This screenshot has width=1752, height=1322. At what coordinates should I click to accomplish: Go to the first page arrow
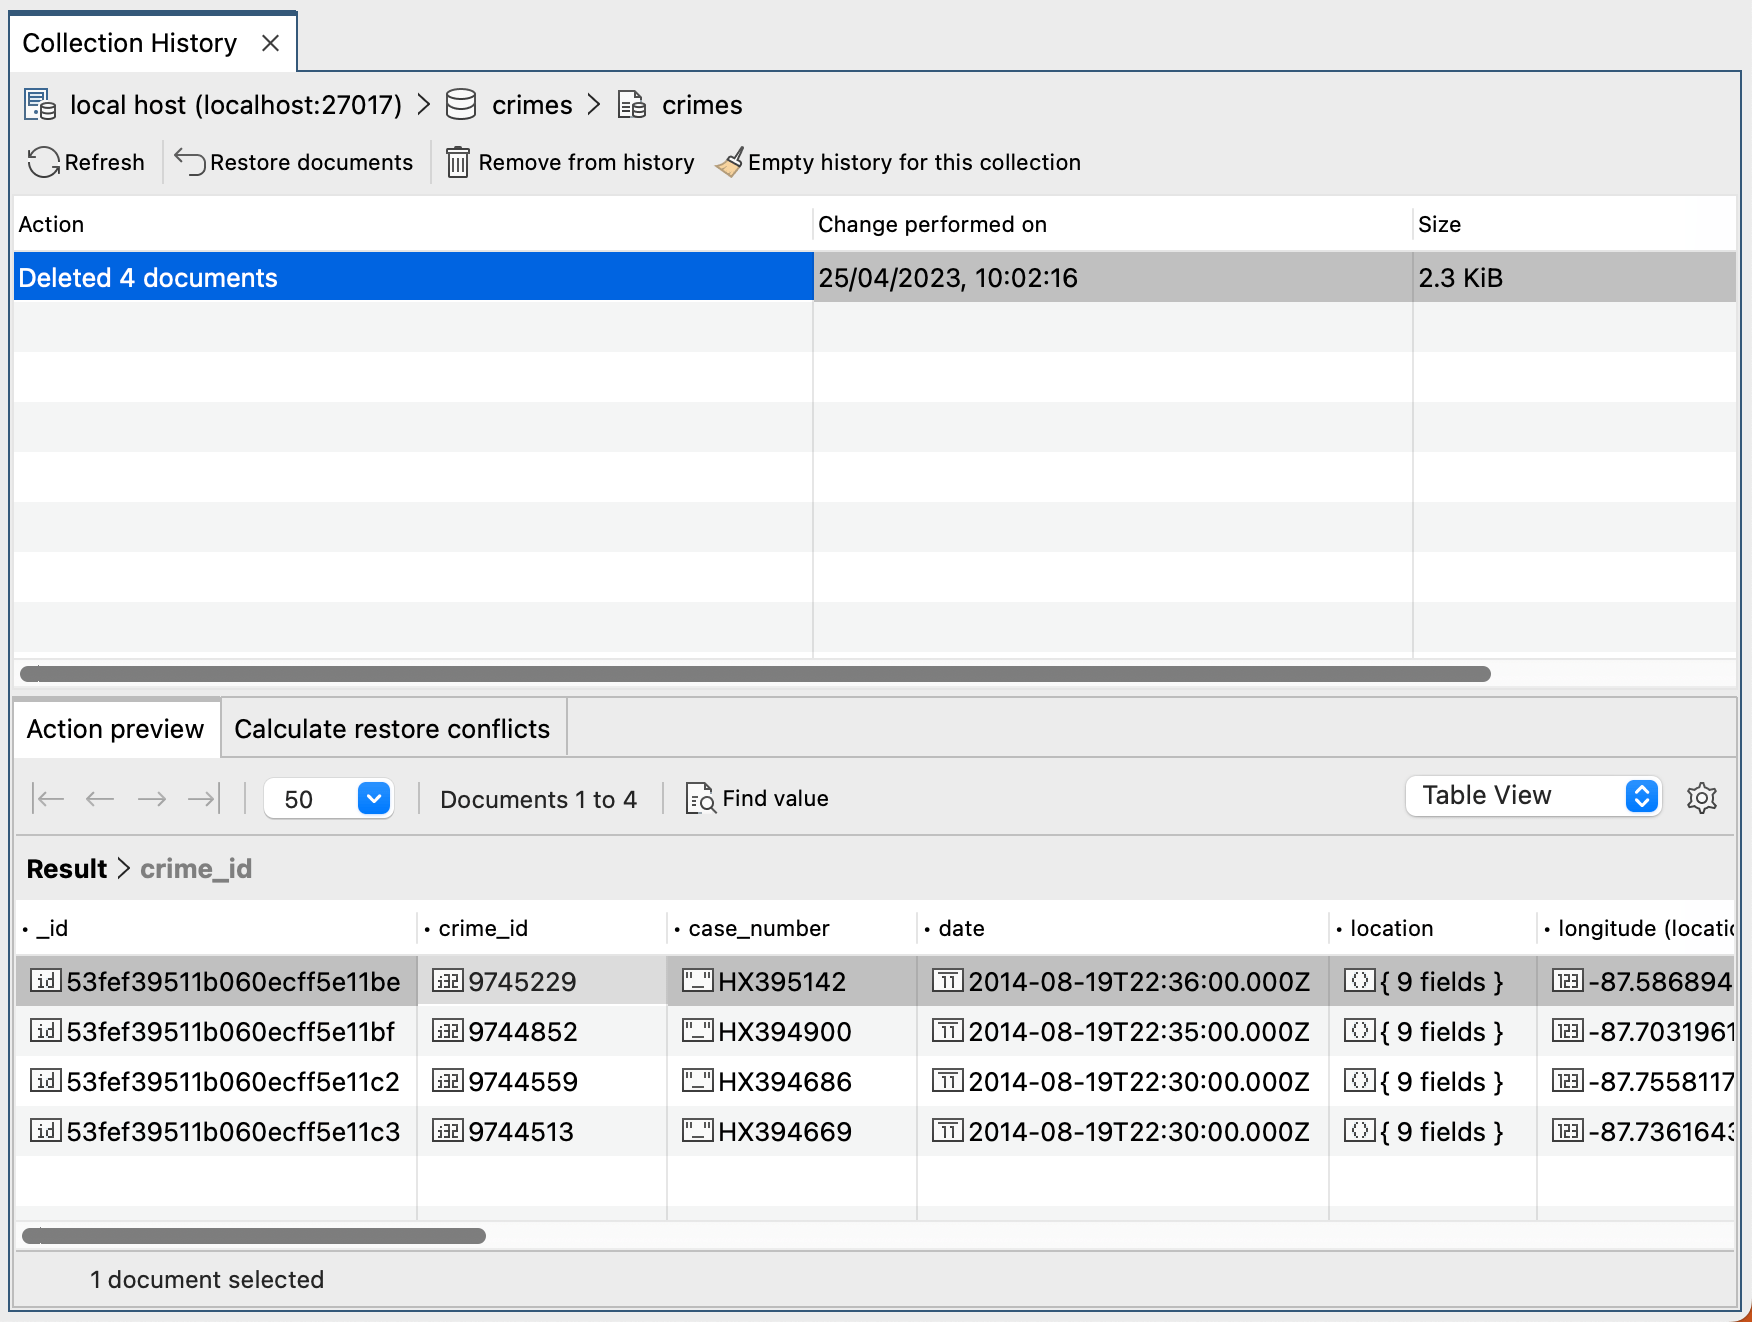(48, 799)
